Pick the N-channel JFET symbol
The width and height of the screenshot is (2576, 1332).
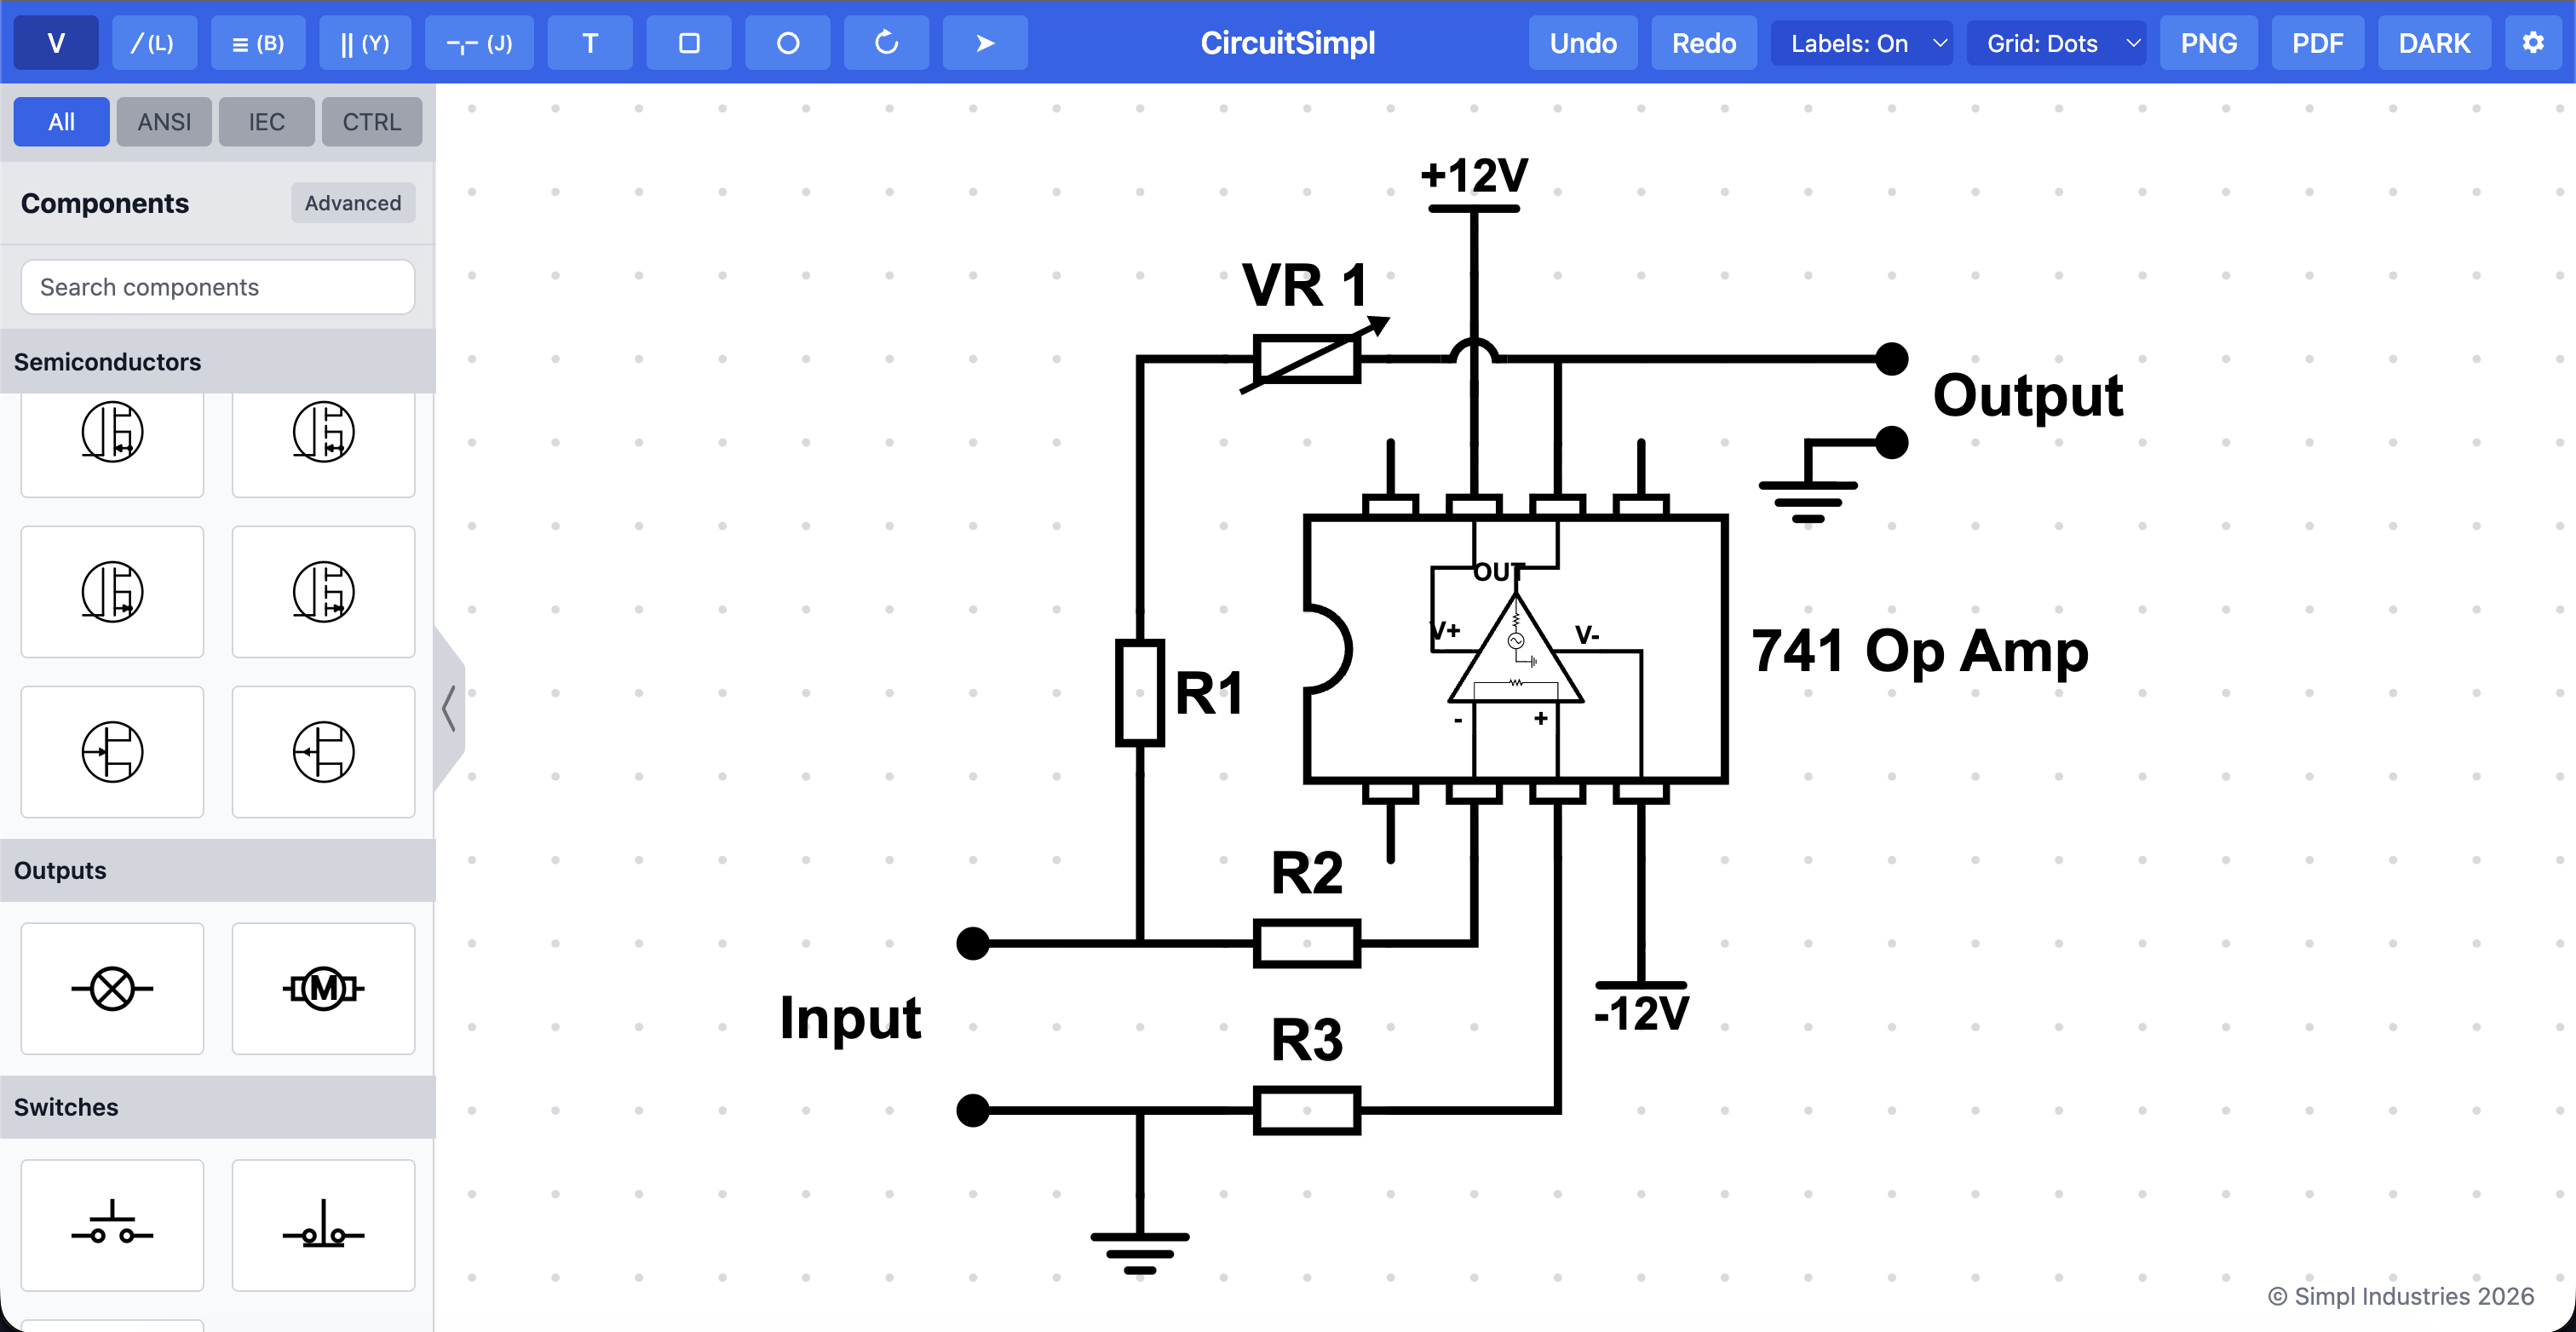(112, 752)
